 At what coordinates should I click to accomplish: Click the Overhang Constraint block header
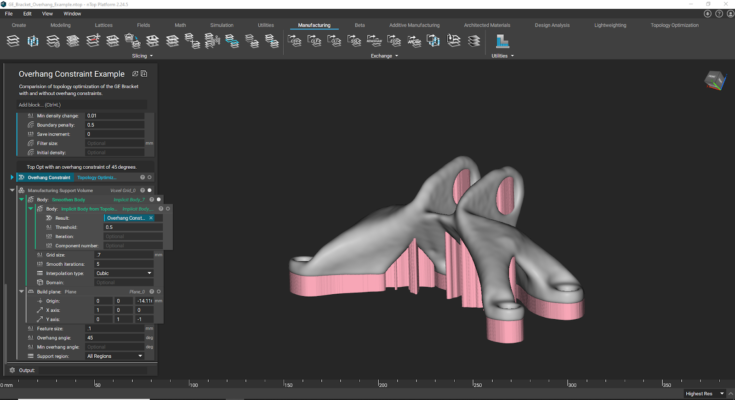click(48, 177)
